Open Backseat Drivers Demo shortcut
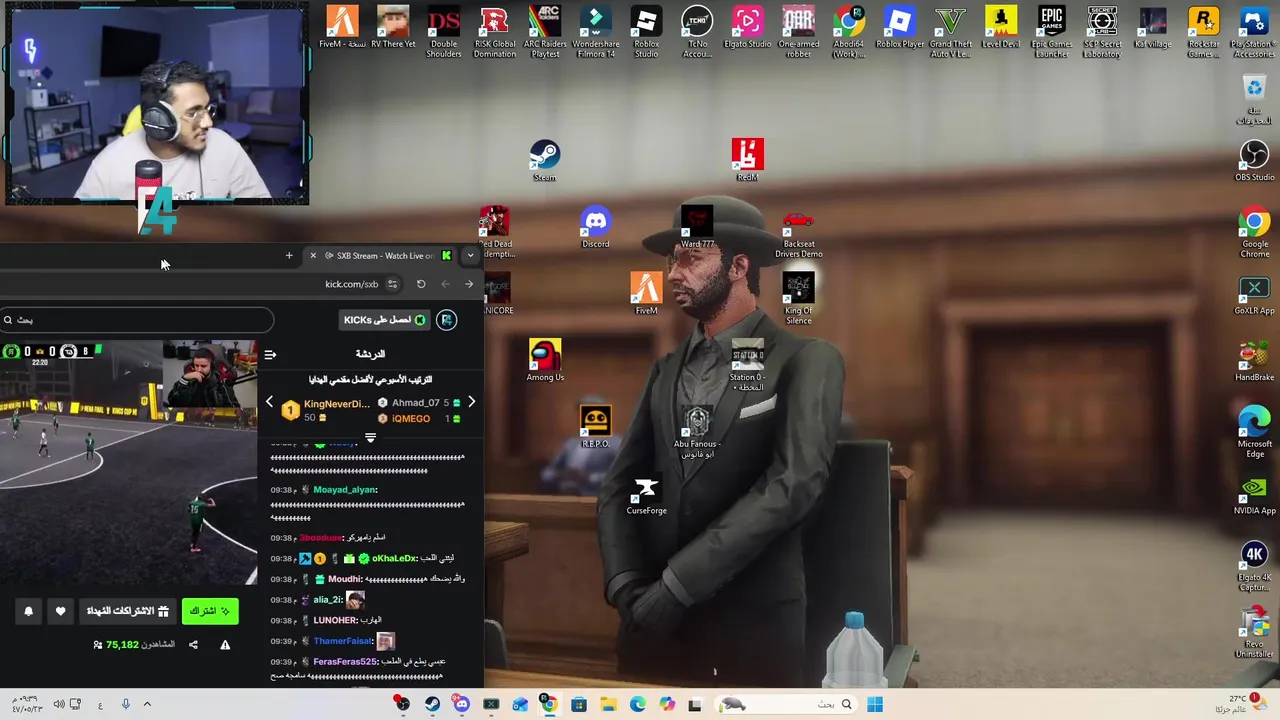The width and height of the screenshot is (1280, 720). [798, 232]
